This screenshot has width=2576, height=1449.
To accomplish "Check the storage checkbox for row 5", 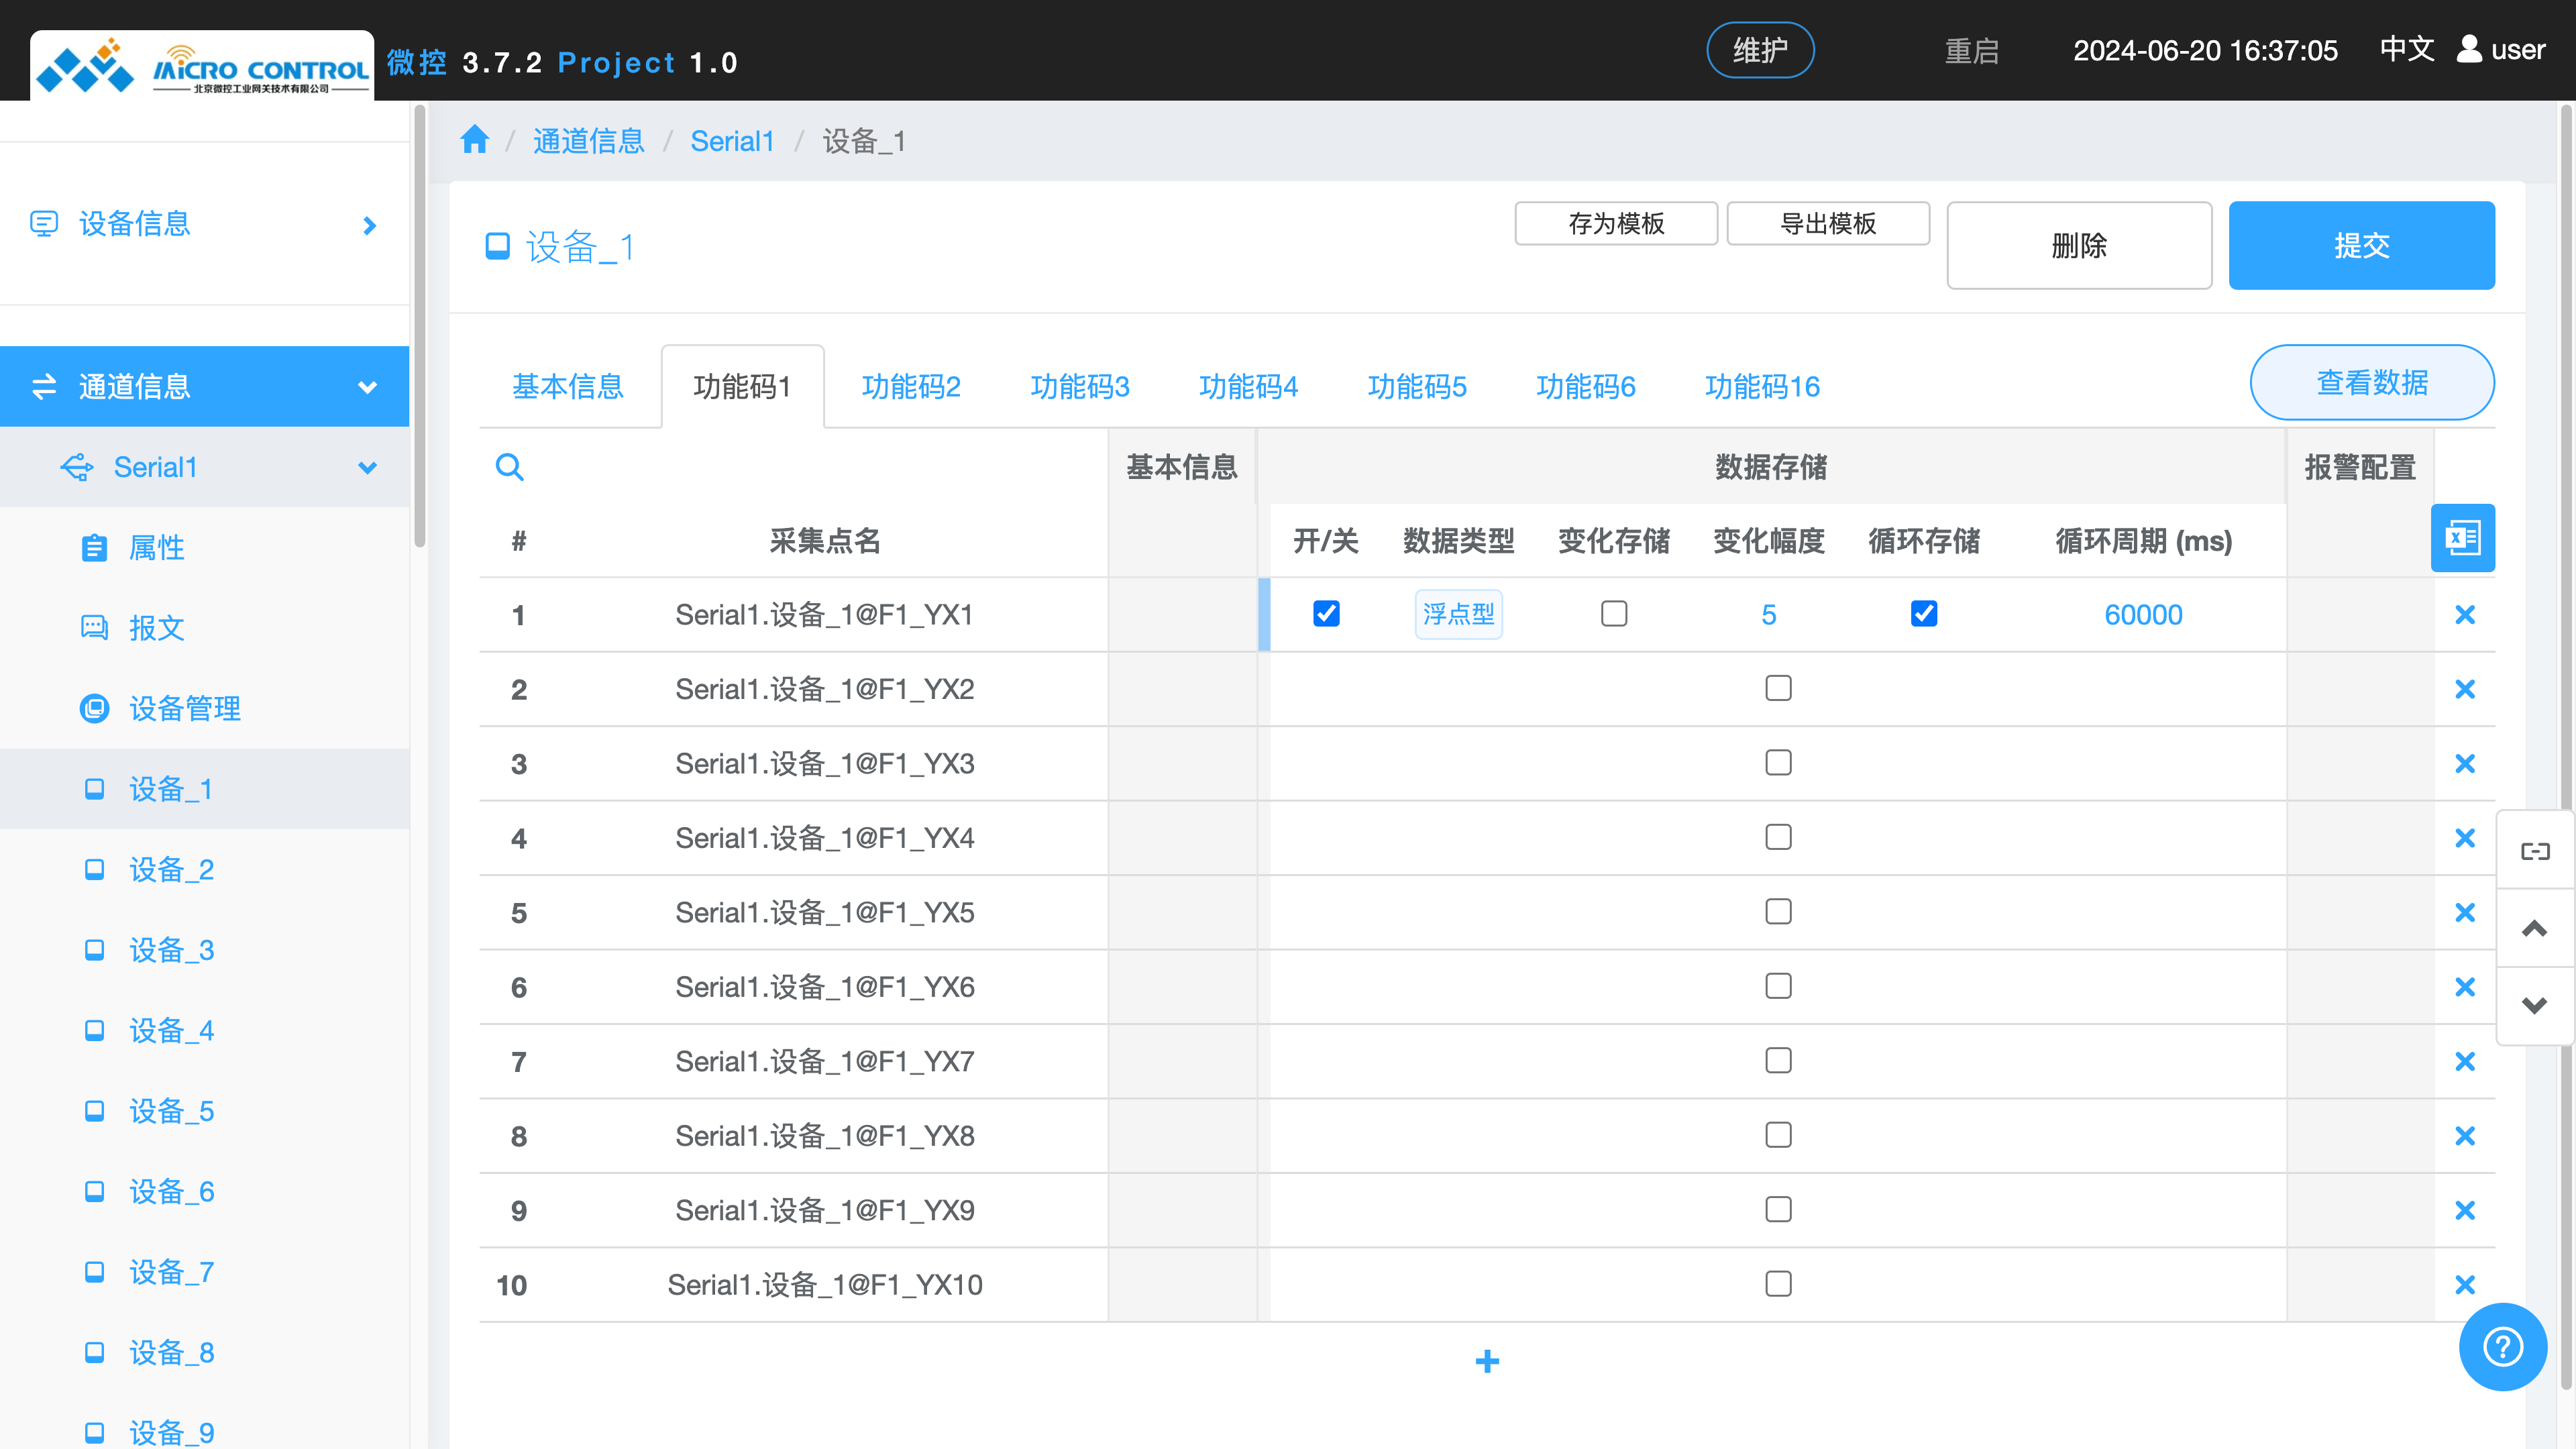I will (1778, 912).
